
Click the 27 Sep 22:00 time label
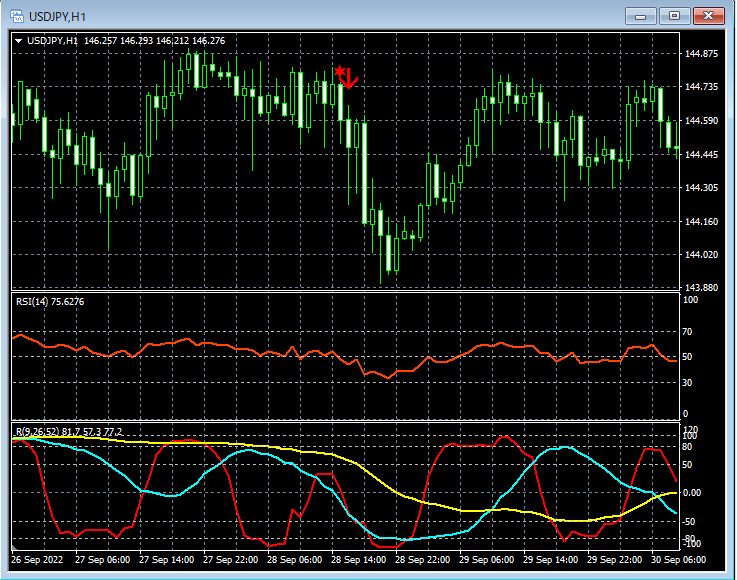point(230,560)
